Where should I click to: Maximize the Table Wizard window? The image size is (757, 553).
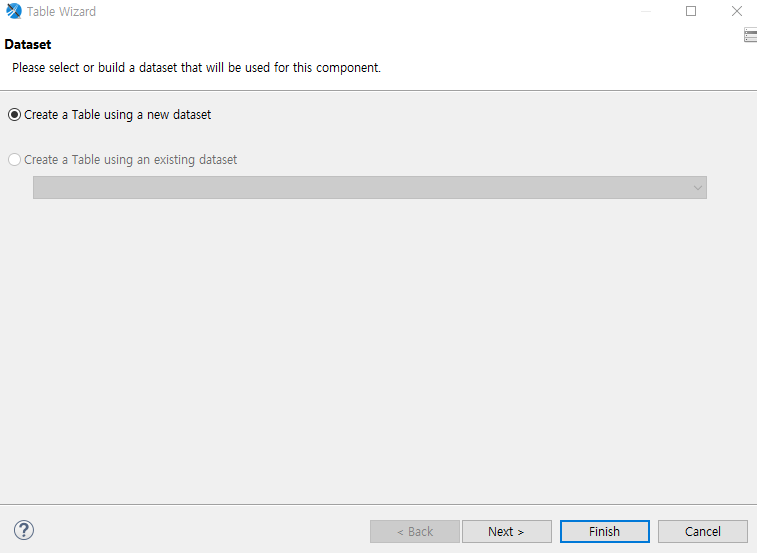pyautogui.click(x=691, y=11)
